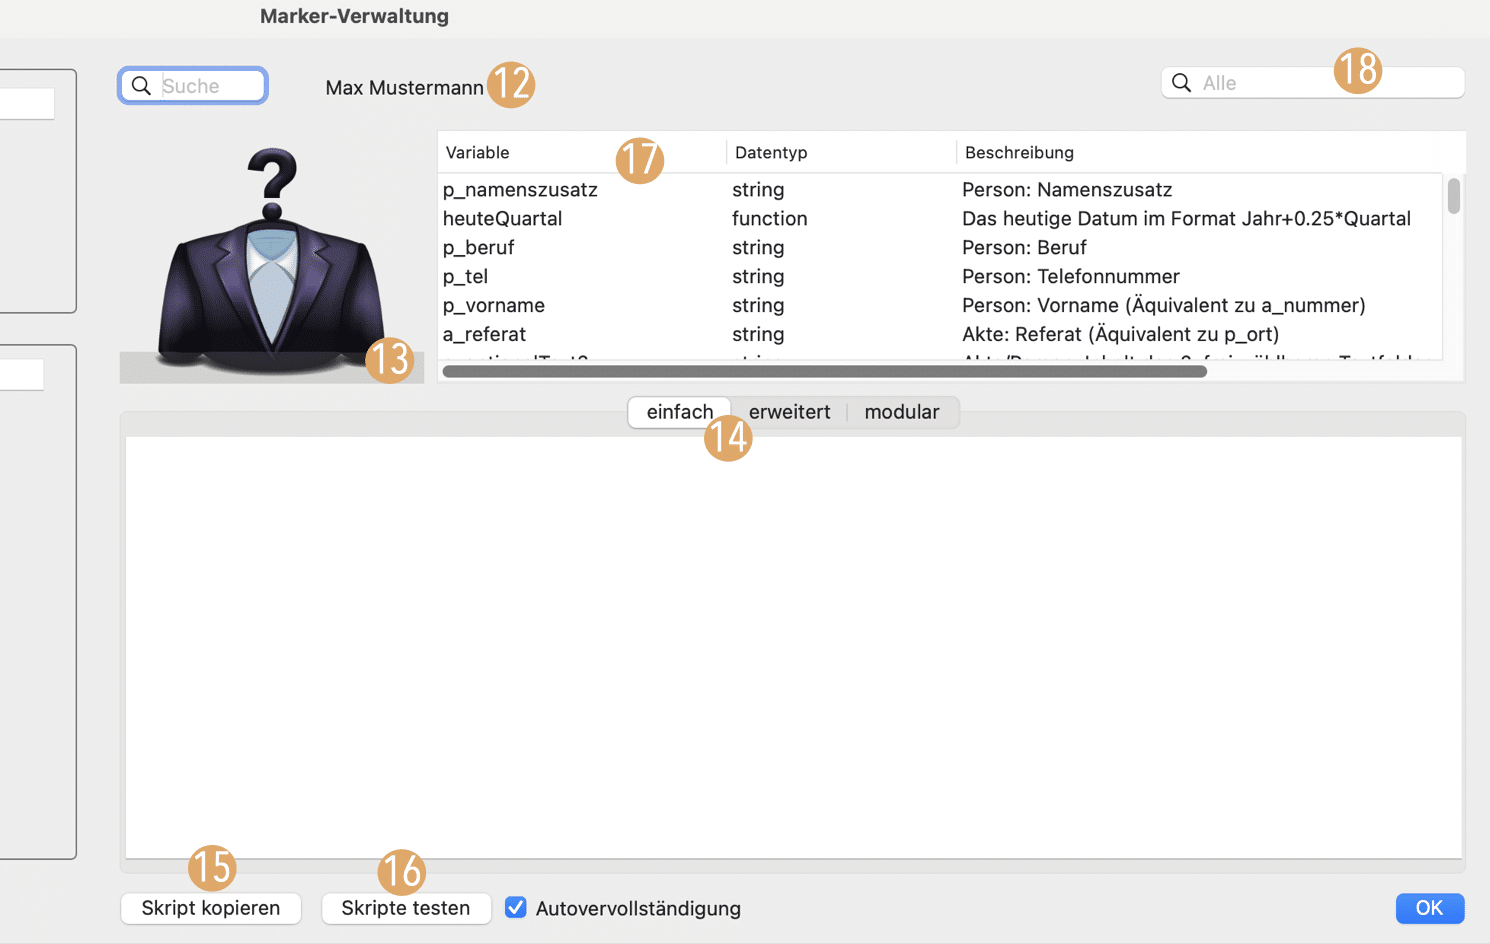Image resolution: width=1490 pixels, height=944 pixels.
Task: Select the p_beruf variable row
Action: point(940,248)
